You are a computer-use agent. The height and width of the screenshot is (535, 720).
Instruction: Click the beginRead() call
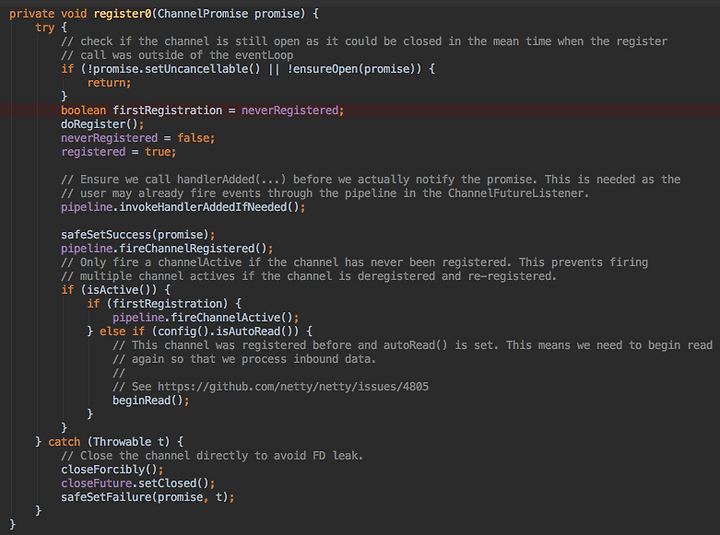pos(151,400)
